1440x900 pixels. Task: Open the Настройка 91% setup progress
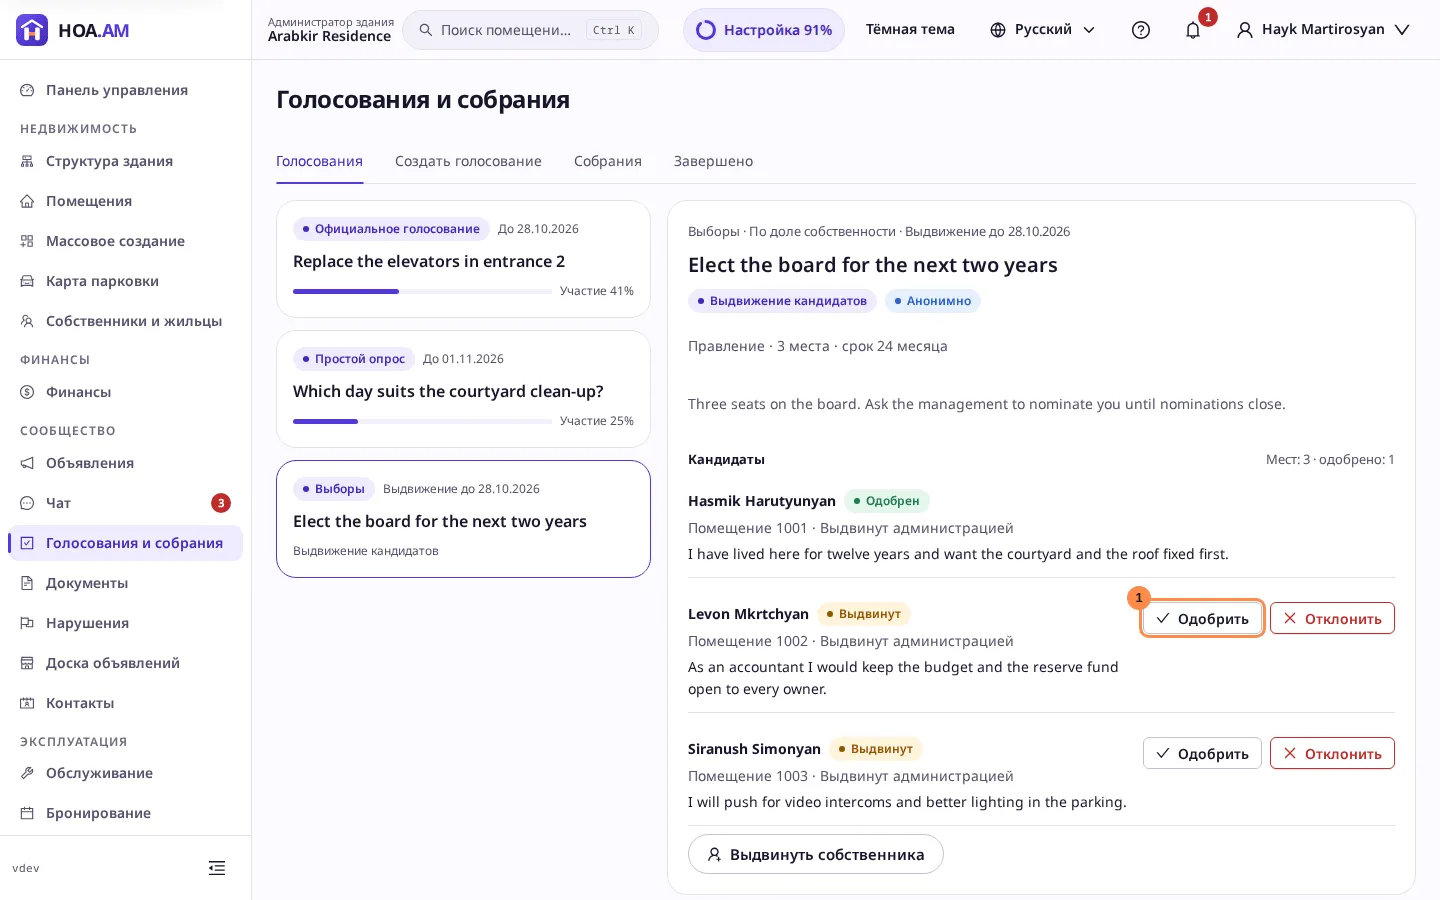tap(764, 30)
